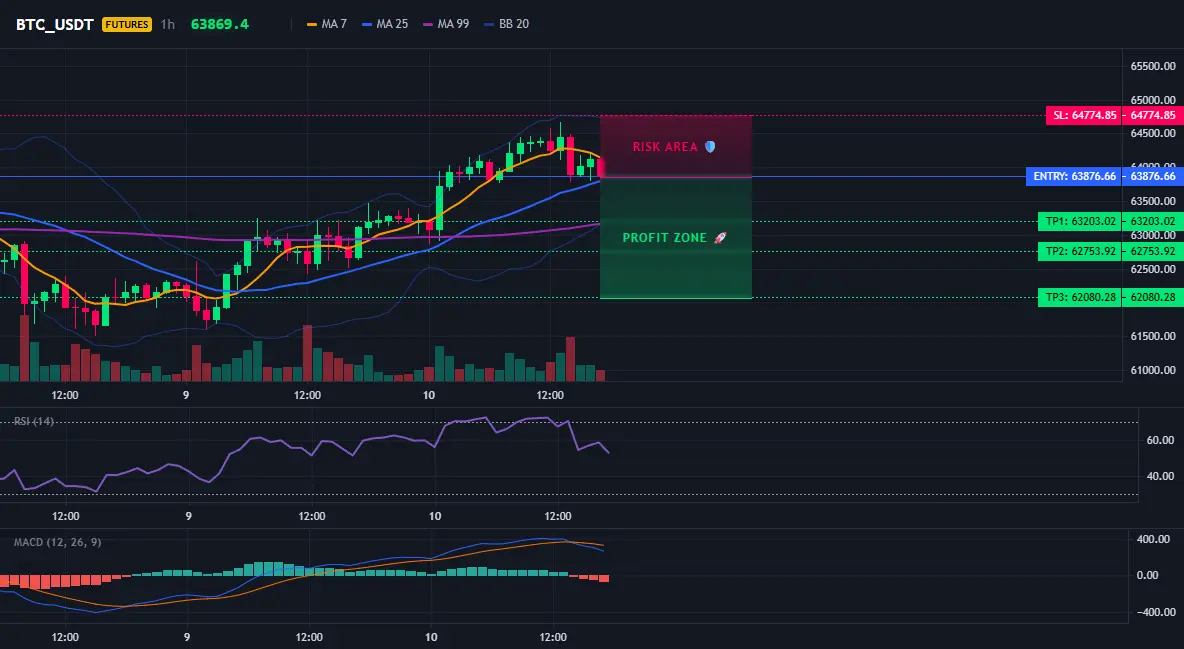This screenshot has height=649, width=1184.
Task: Click the rocket icon in the profit zone
Action: click(x=720, y=238)
